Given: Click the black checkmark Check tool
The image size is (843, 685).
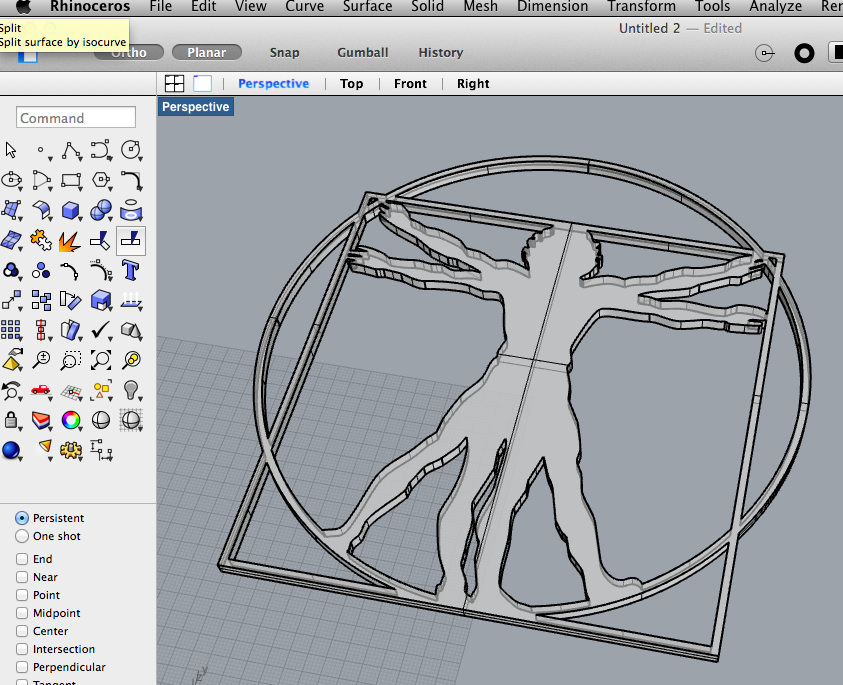Looking at the screenshot, I should 101,330.
